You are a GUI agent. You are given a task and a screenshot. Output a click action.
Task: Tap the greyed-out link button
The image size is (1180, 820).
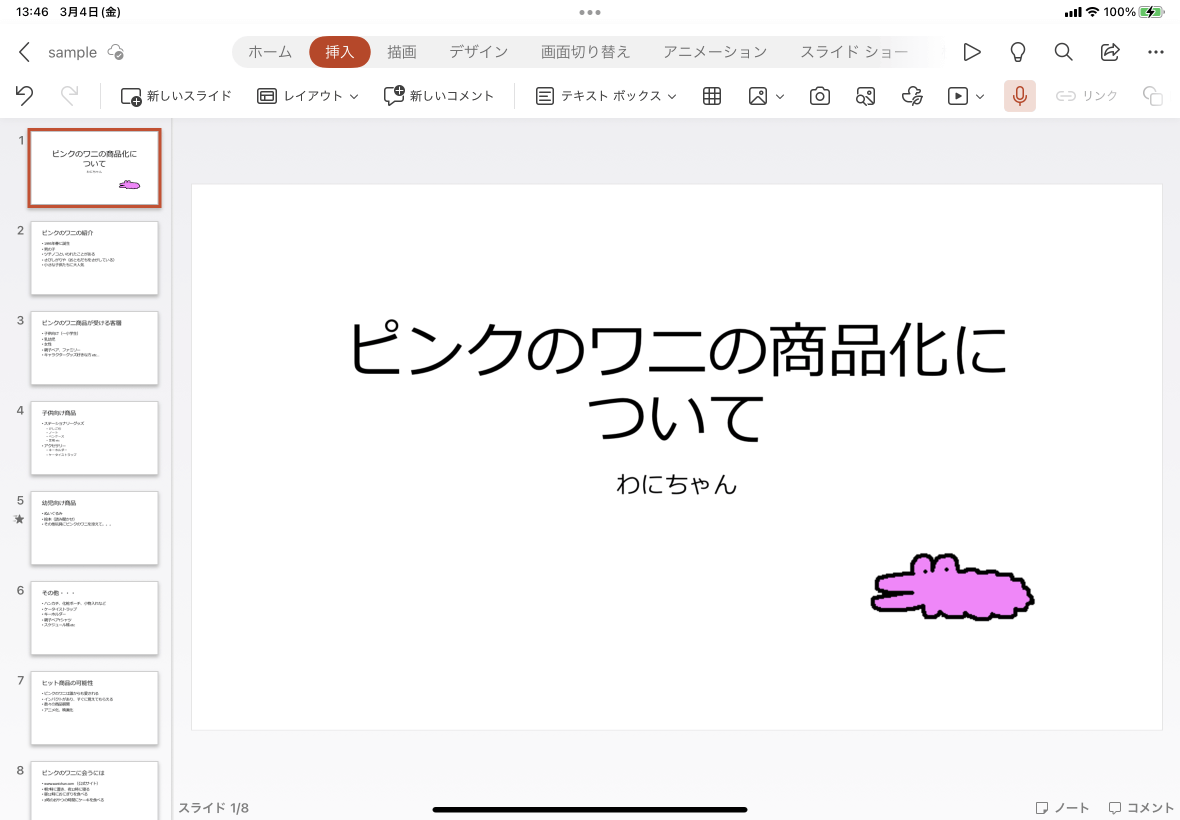click(x=1086, y=96)
